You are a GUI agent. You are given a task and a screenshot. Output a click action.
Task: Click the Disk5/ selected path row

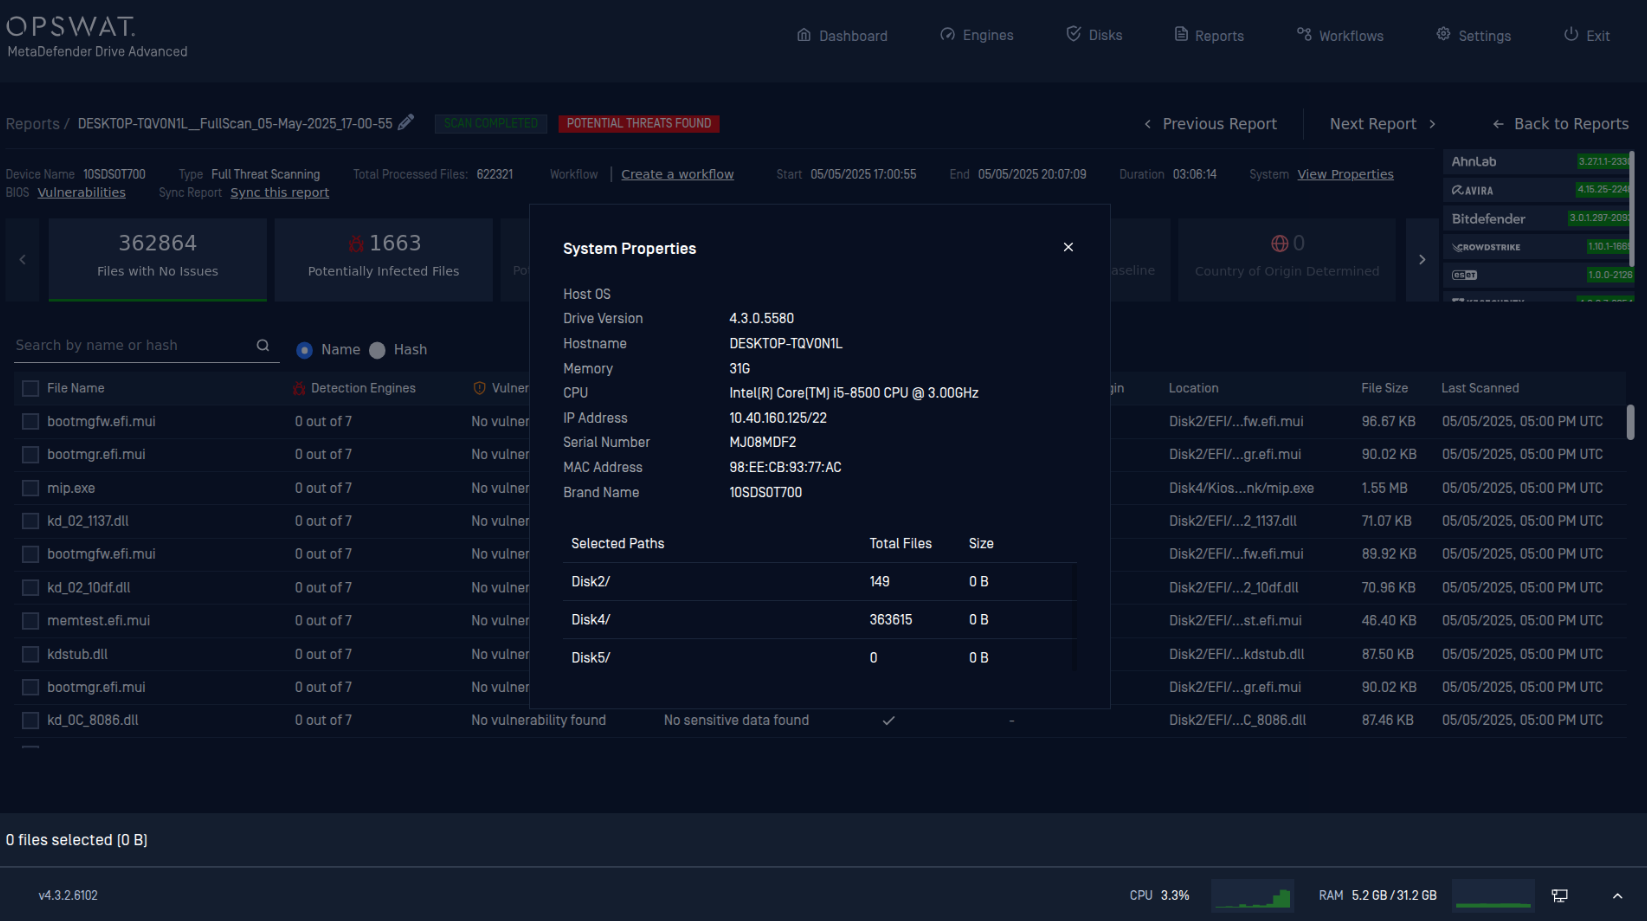pos(819,658)
